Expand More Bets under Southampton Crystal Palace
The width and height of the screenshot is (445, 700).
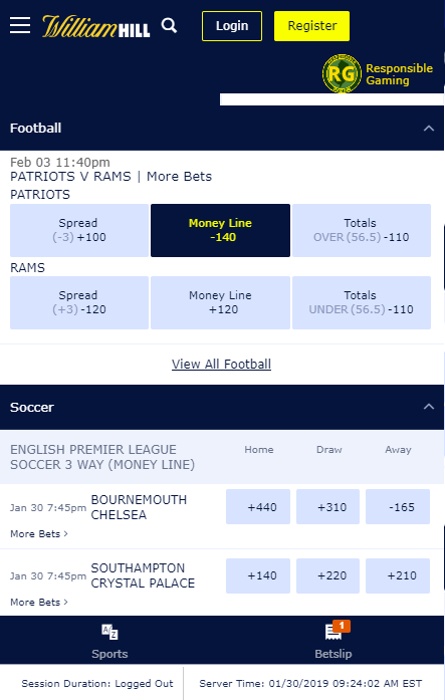point(39,602)
